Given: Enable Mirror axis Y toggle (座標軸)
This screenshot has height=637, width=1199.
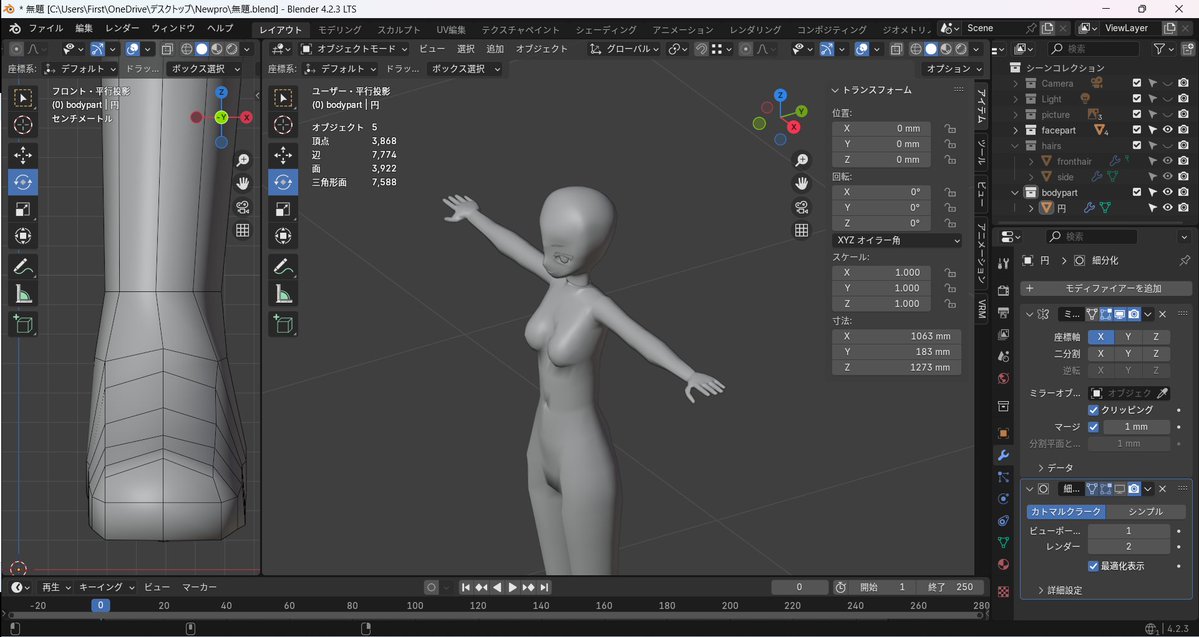Looking at the screenshot, I should [x=1128, y=336].
